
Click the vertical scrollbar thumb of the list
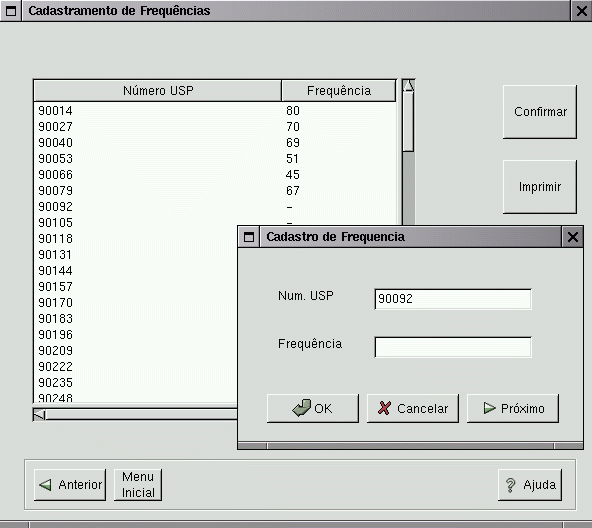pyautogui.click(x=408, y=122)
